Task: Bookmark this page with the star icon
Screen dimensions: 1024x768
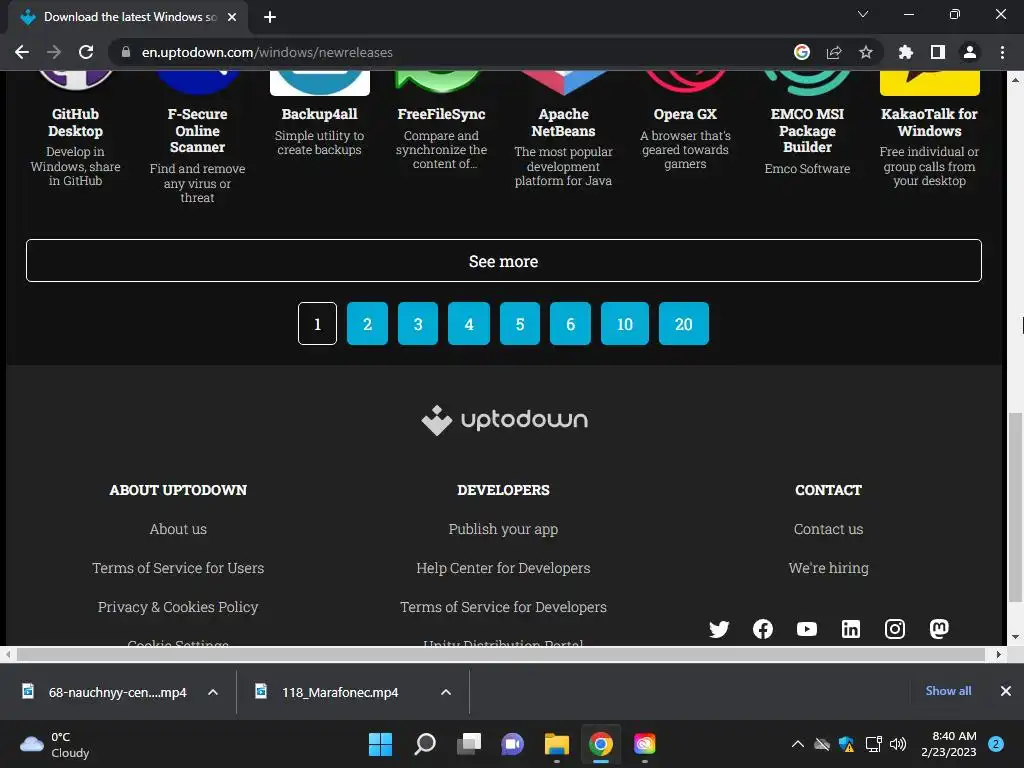Action: point(865,52)
